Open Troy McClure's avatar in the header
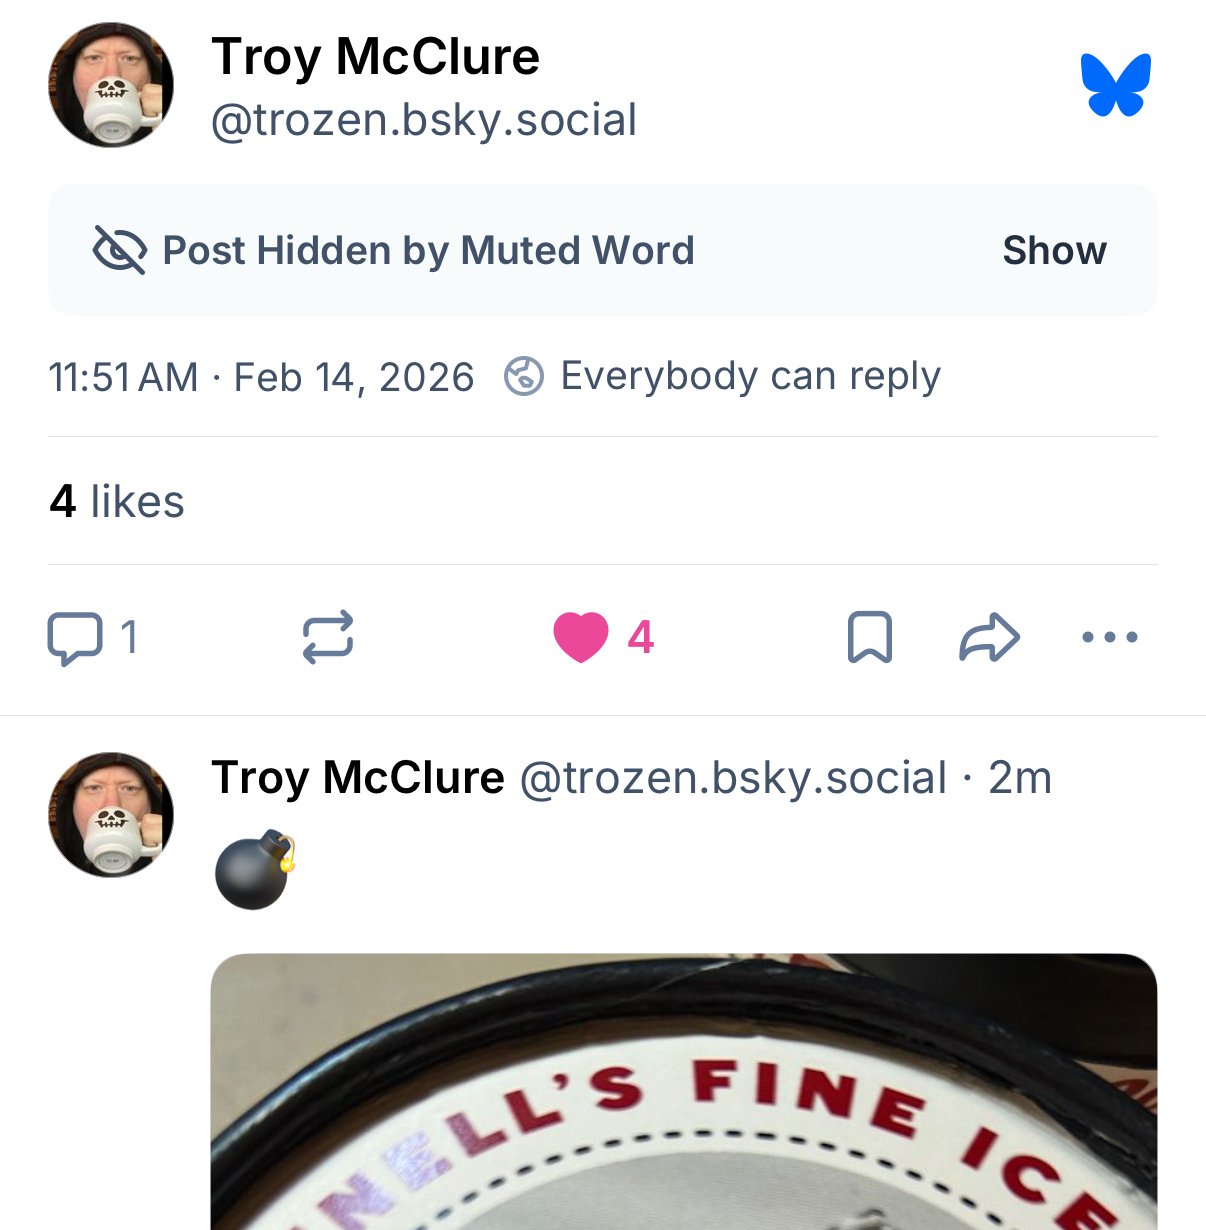Viewport: 1206px width, 1230px height. click(111, 85)
